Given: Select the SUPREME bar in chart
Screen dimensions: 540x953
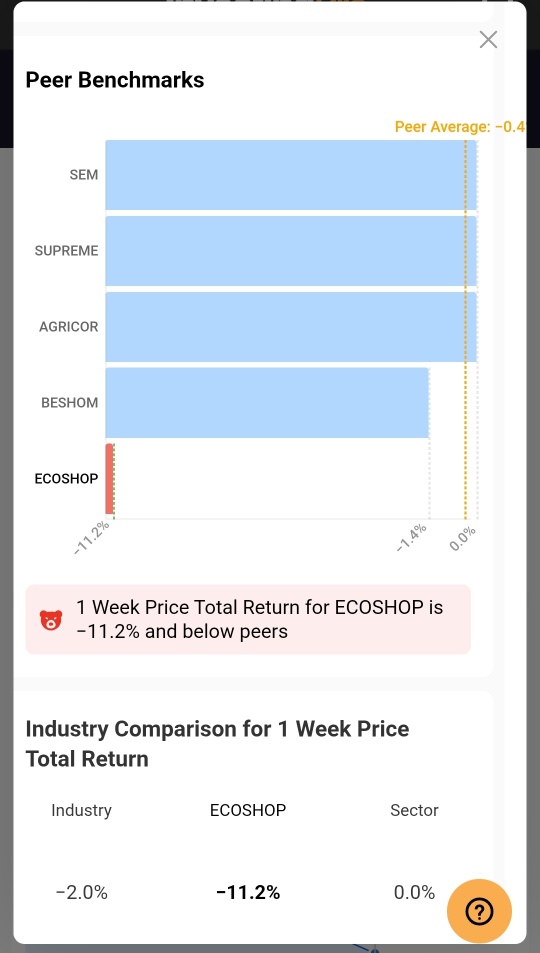Looking at the screenshot, I should click(291, 251).
